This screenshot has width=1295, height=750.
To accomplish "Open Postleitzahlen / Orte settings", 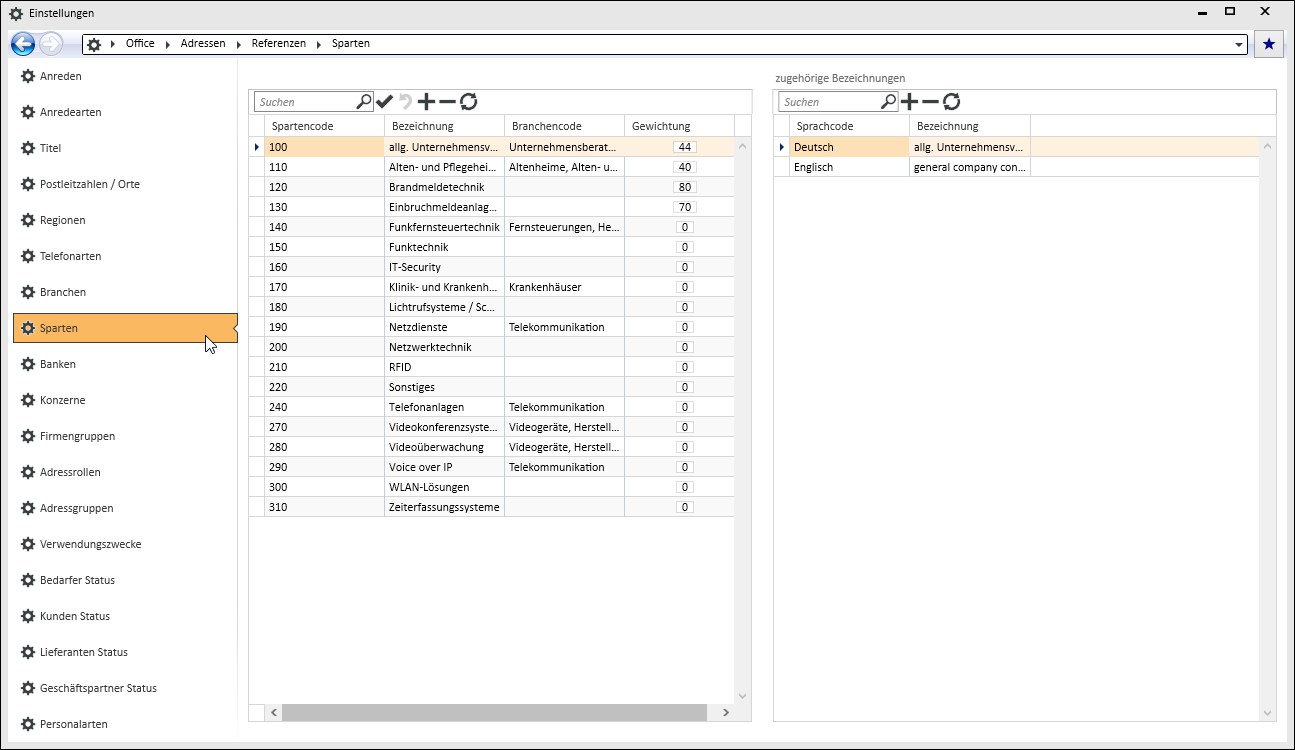I will tap(125, 184).
